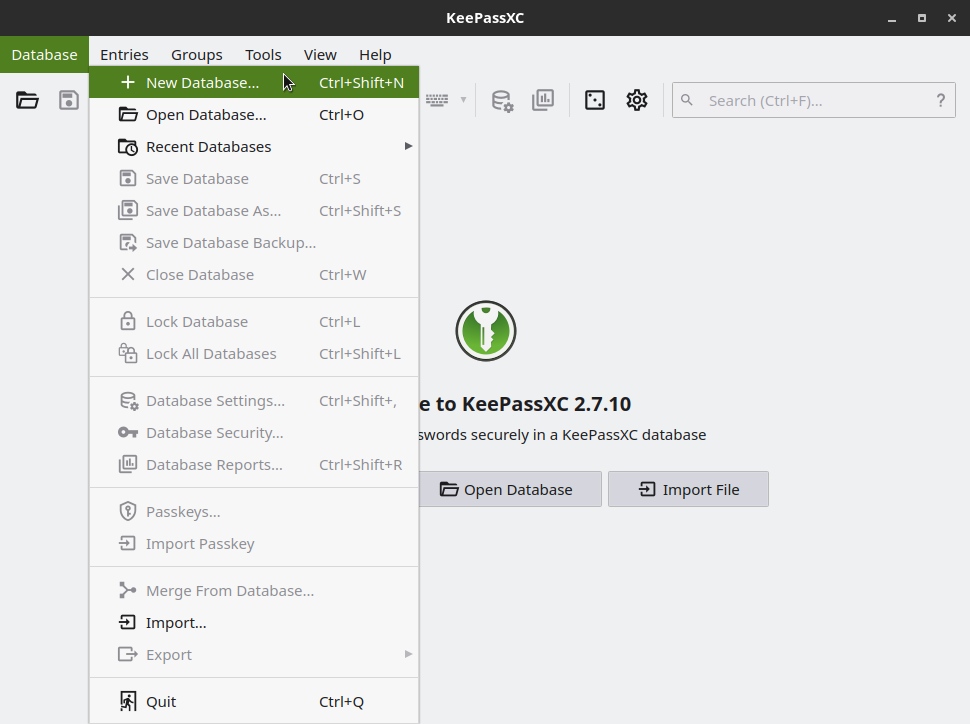Choose Lock All Databases menu entry

(x=254, y=354)
